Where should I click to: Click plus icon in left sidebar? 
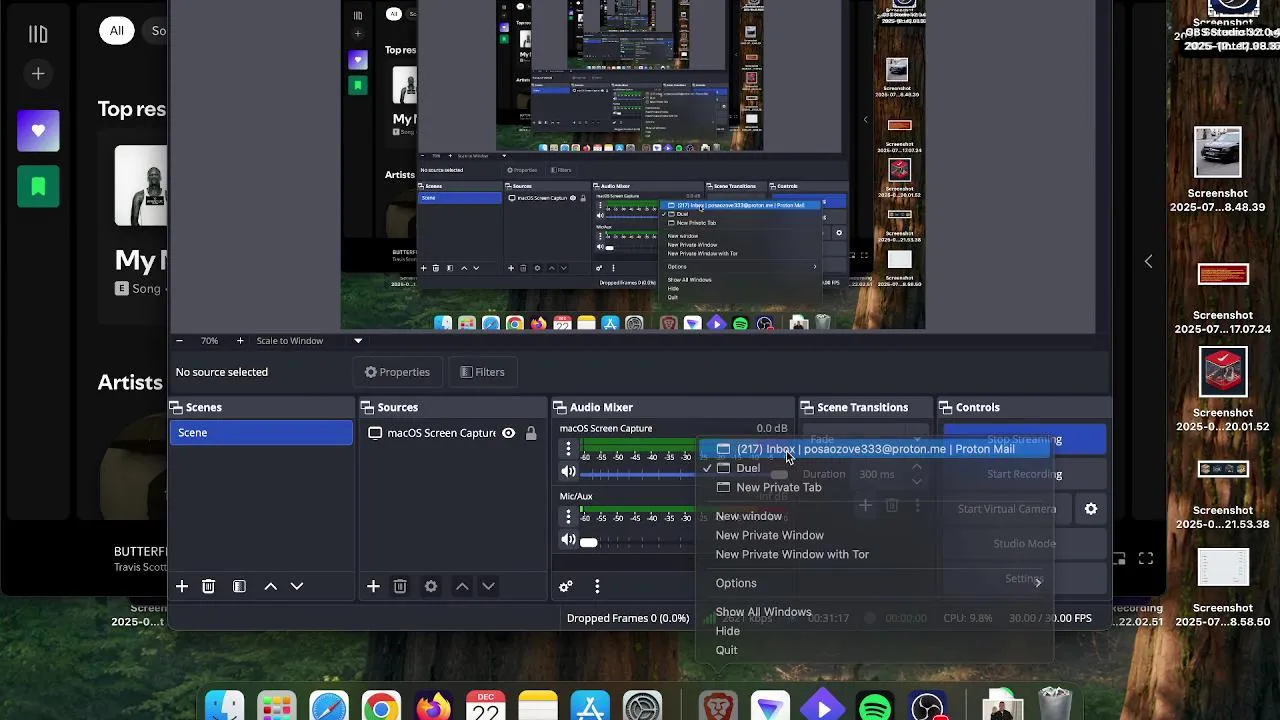coord(38,73)
